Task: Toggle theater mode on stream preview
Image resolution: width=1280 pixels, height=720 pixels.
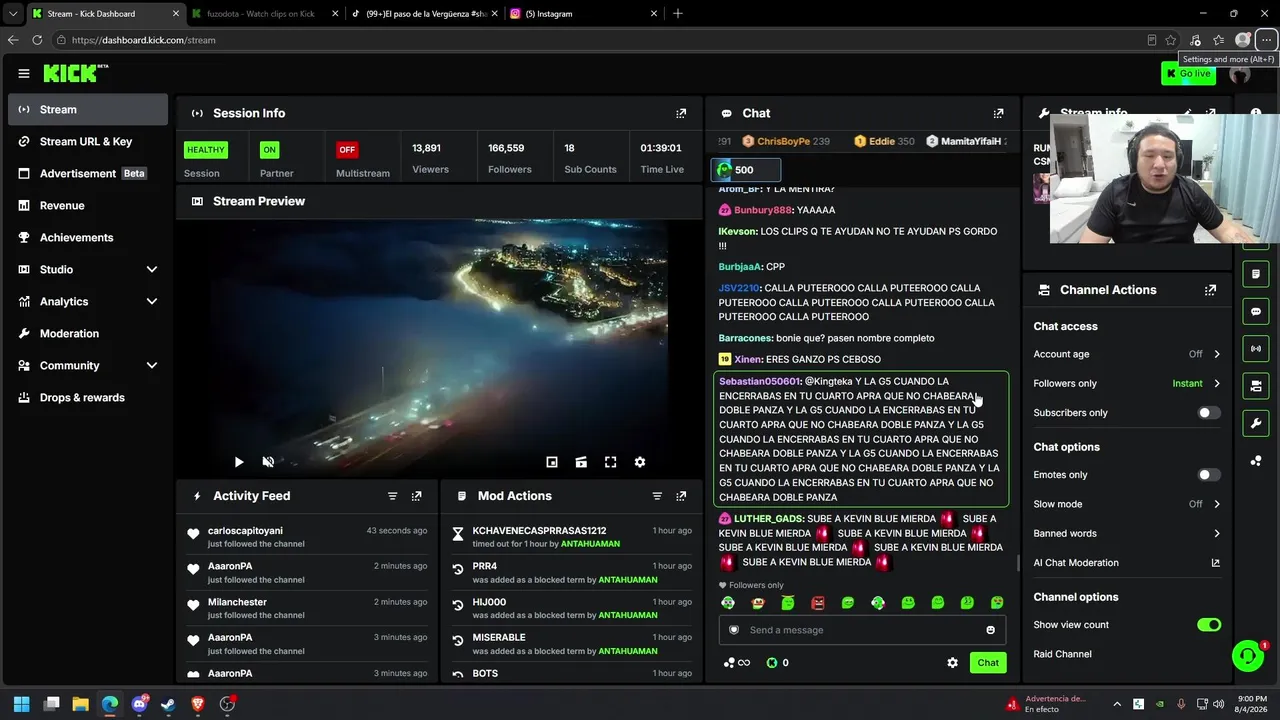Action: pyautogui.click(x=581, y=462)
